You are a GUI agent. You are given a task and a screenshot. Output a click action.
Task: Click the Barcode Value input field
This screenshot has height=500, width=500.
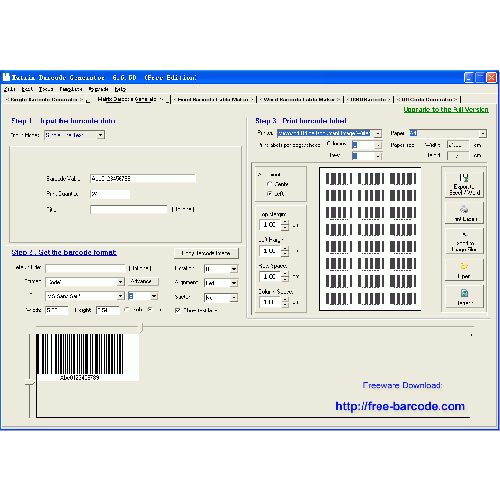coord(143,178)
